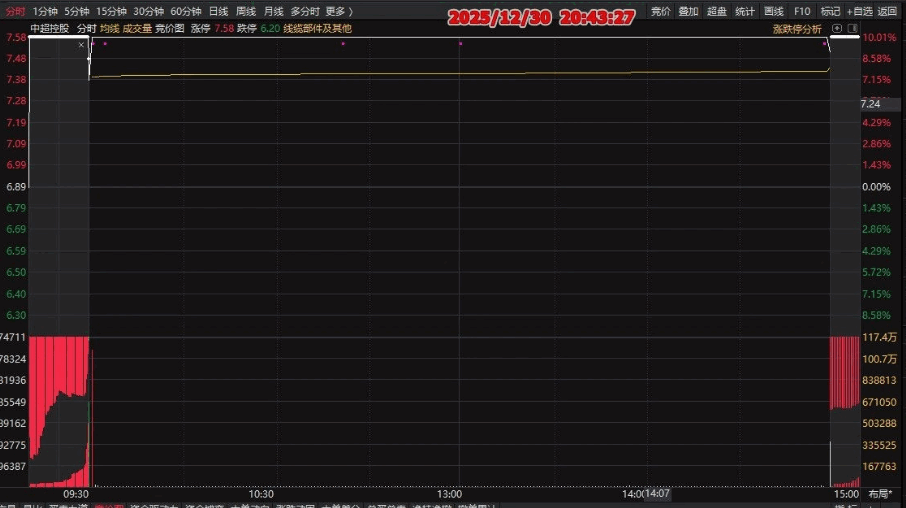Click the panel layout icon at chart top right
This screenshot has width=906, height=508.
(852, 28)
